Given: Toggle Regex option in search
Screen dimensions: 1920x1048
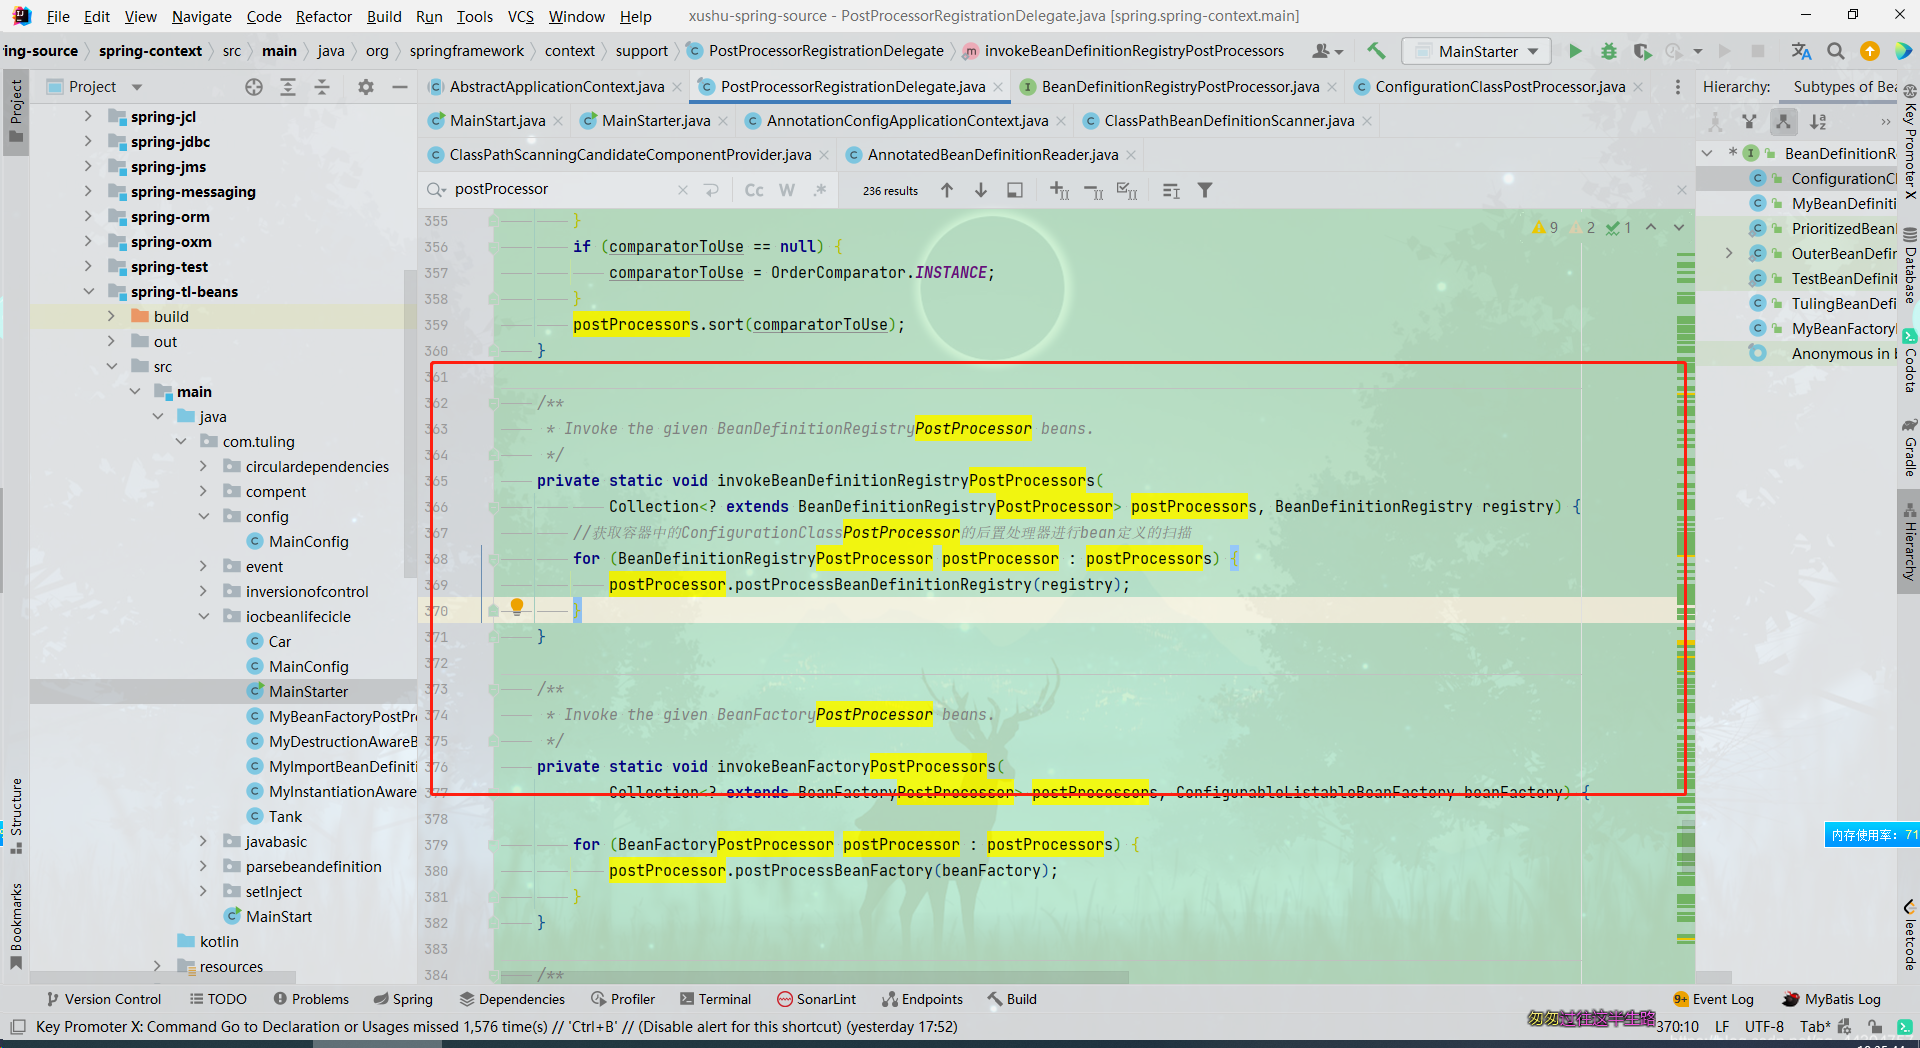Looking at the screenshot, I should 820,190.
